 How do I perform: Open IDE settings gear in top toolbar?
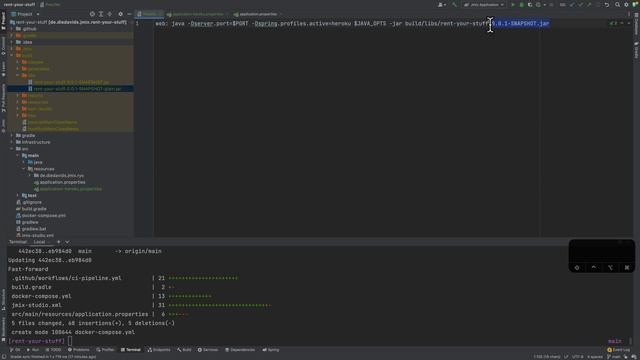click(626, 5)
